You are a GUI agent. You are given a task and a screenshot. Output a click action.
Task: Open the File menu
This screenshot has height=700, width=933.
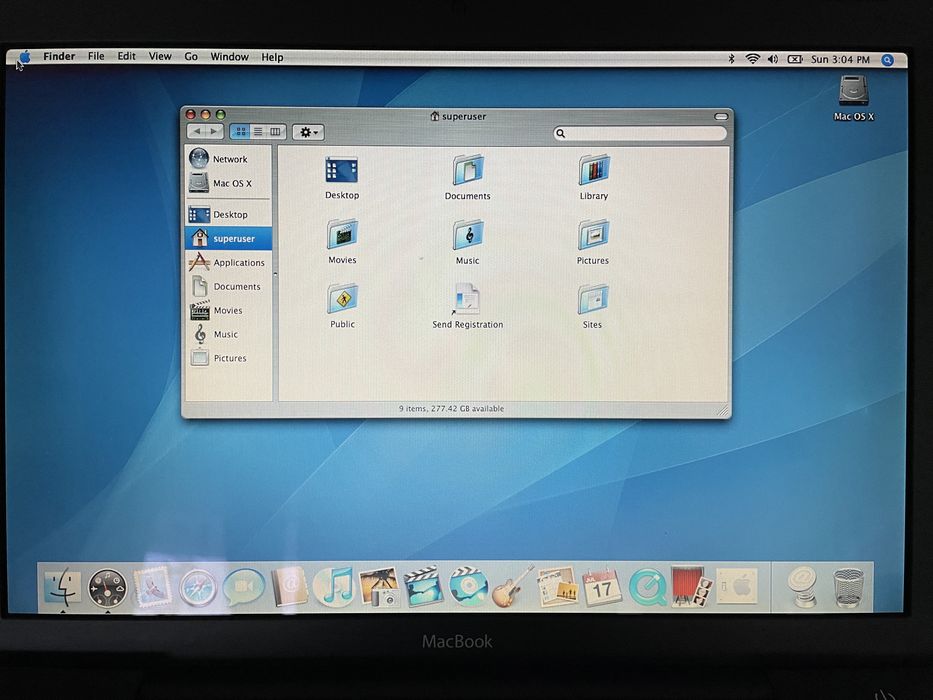point(96,57)
